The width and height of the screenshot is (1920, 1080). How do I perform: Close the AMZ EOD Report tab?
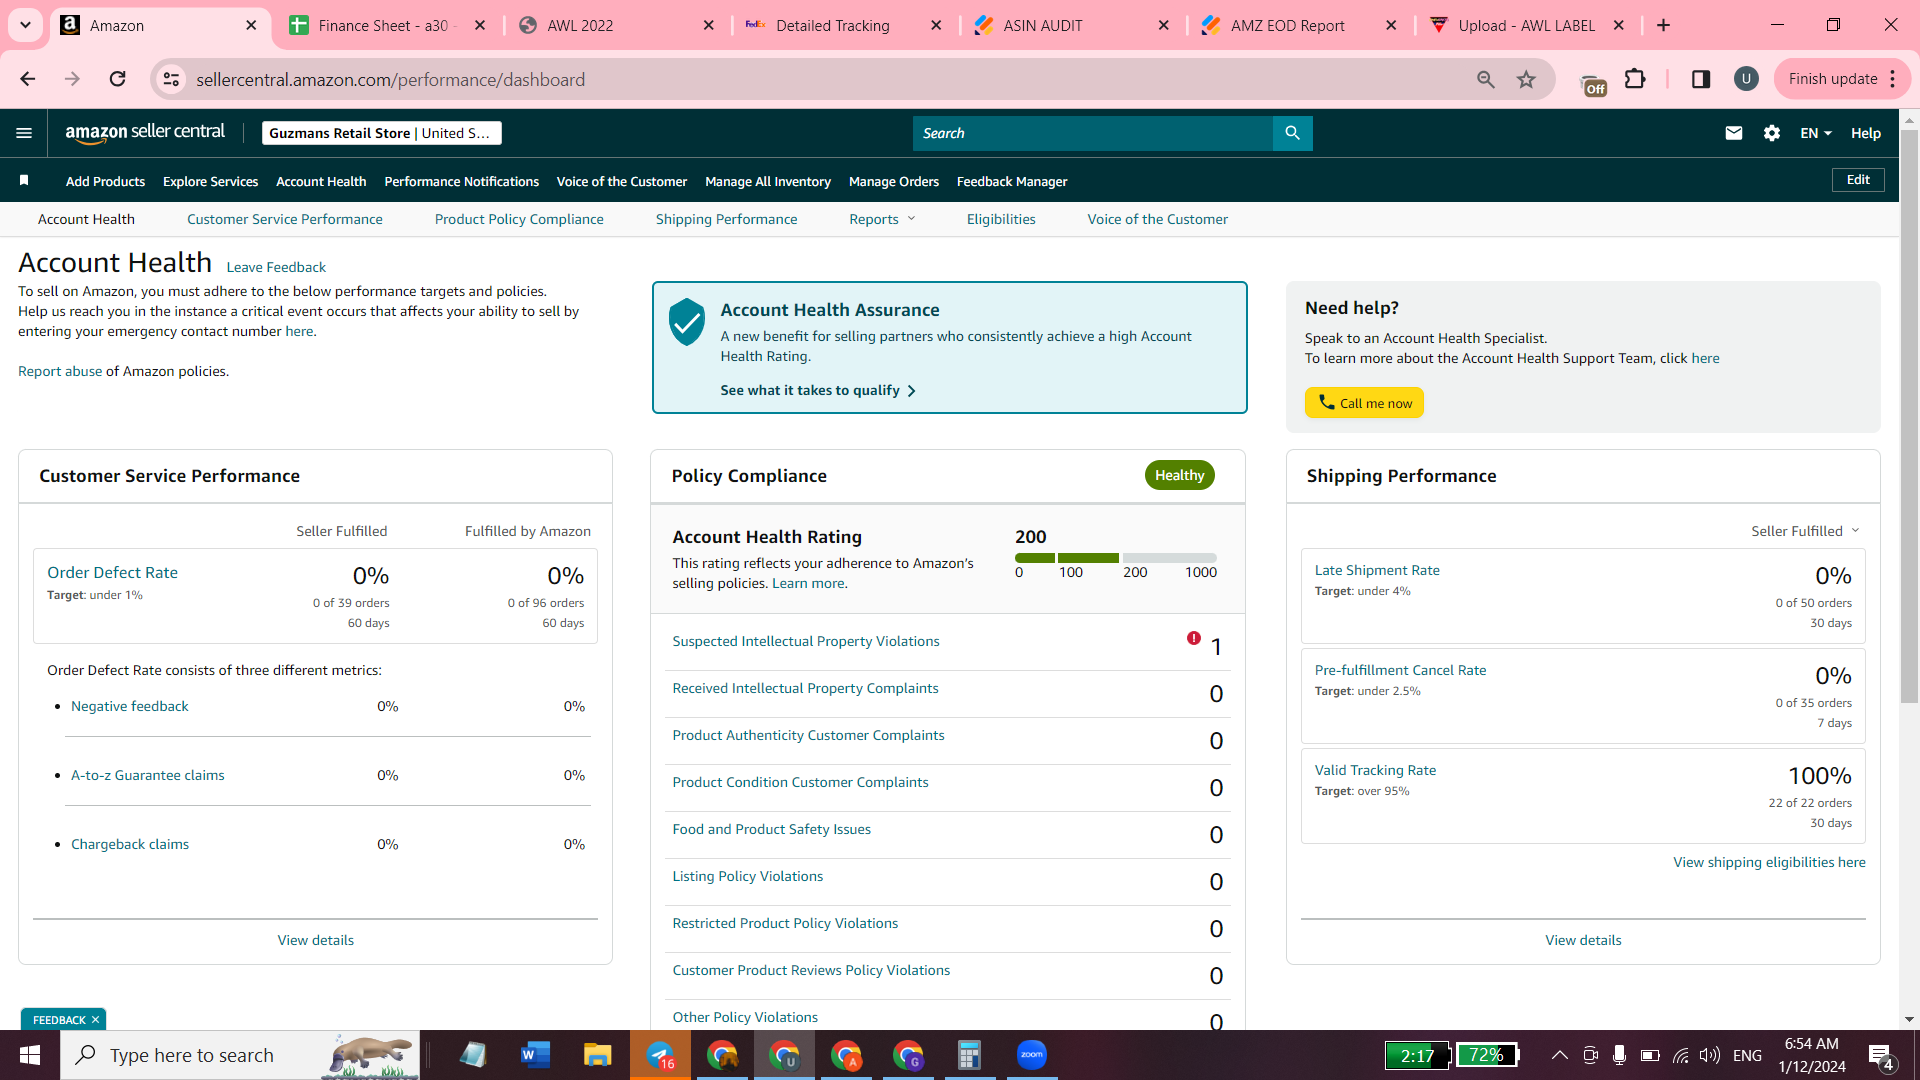[x=1391, y=25]
